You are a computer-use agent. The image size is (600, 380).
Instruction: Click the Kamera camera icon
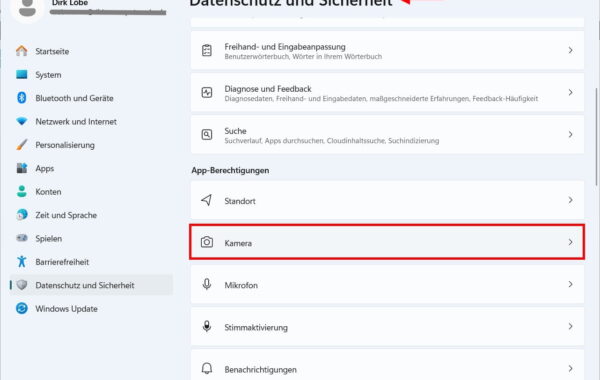pos(207,242)
